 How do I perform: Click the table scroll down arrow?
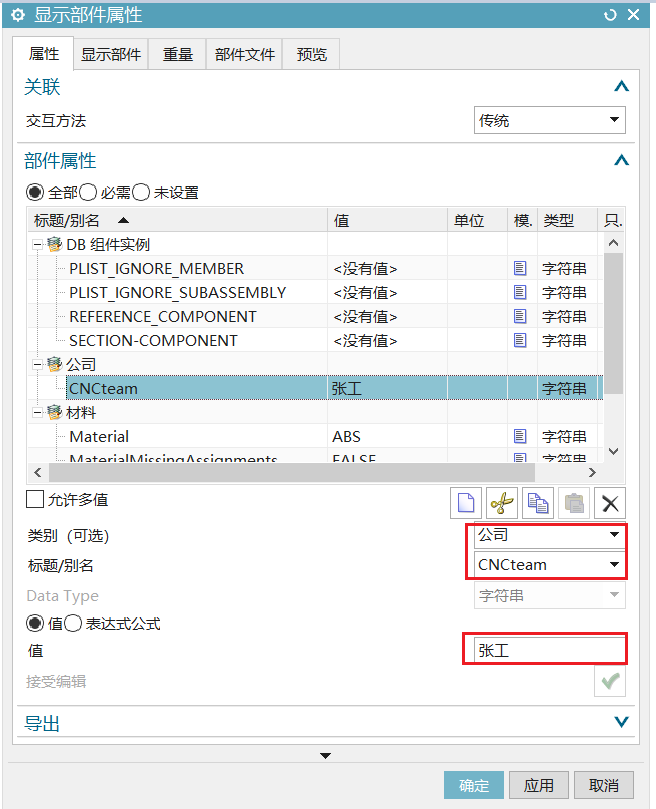click(x=613, y=451)
